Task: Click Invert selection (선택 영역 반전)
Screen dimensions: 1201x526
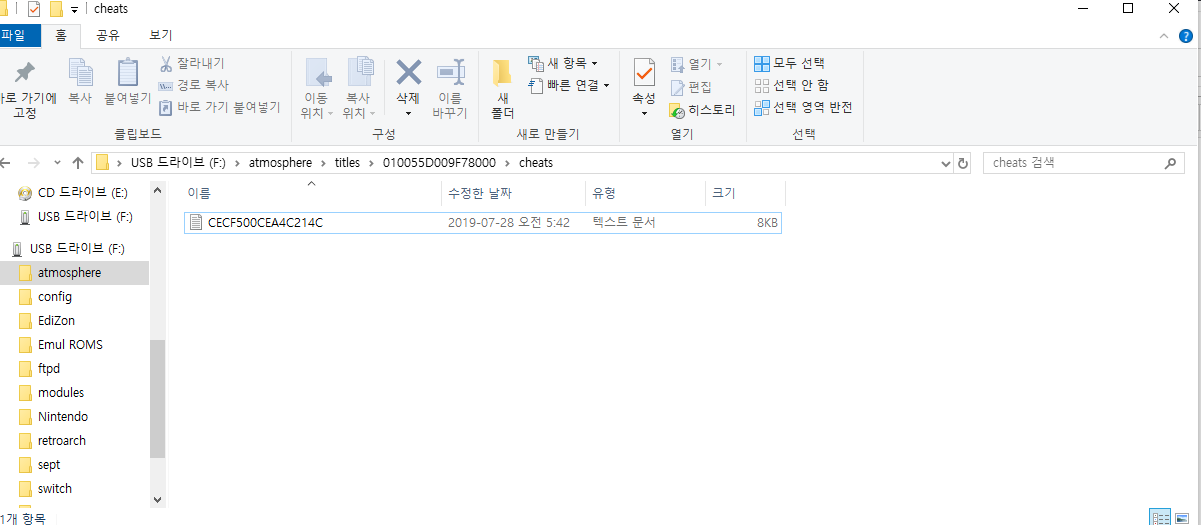Action: (x=804, y=108)
